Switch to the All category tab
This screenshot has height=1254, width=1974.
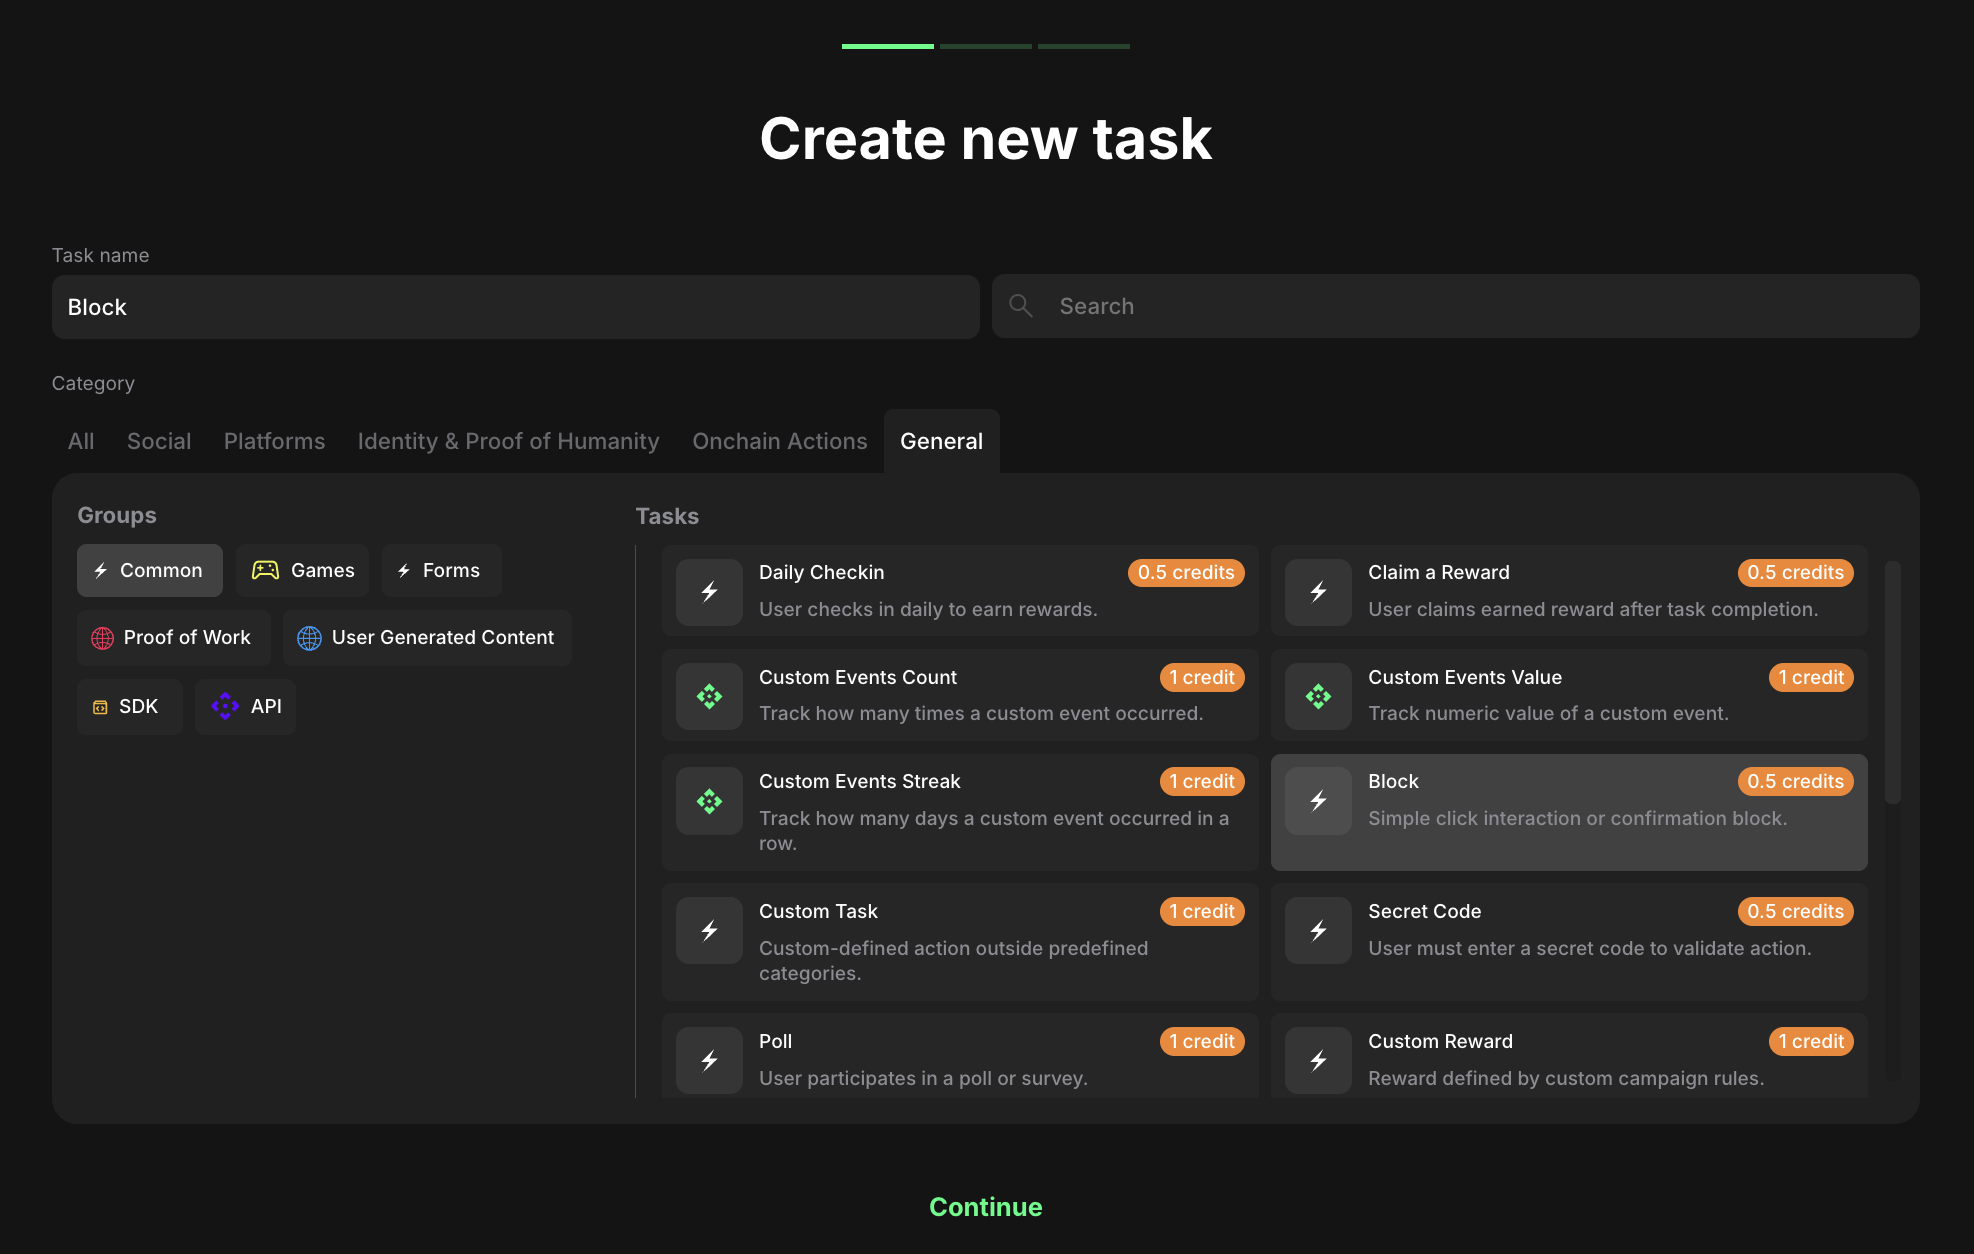click(81, 441)
